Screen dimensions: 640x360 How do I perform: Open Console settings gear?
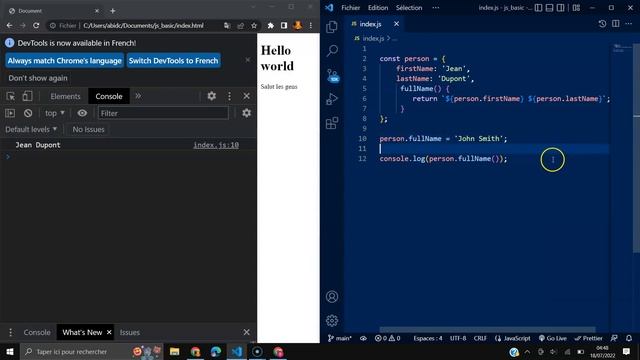pos(247,113)
